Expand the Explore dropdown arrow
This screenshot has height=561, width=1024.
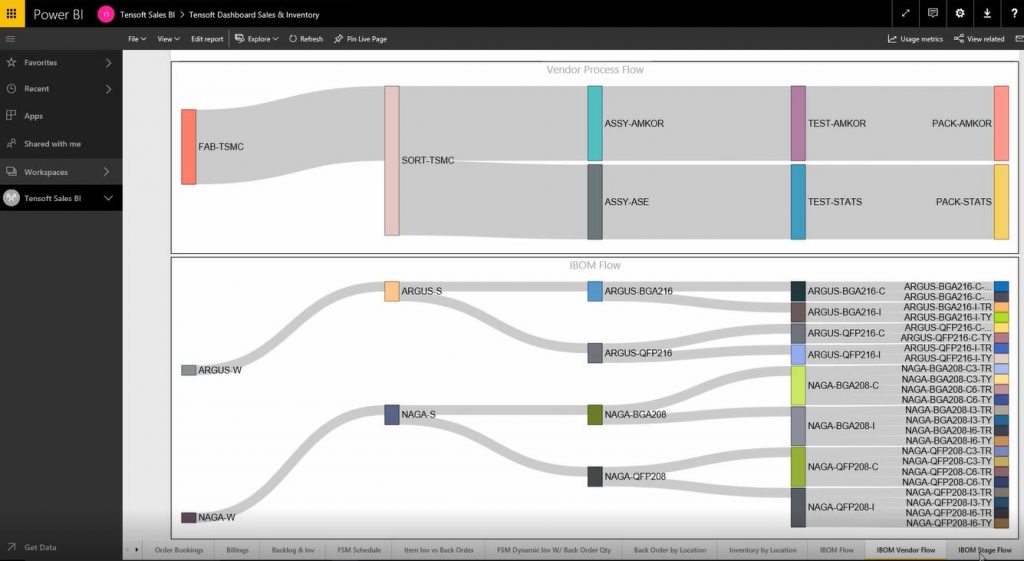tap(276, 39)
